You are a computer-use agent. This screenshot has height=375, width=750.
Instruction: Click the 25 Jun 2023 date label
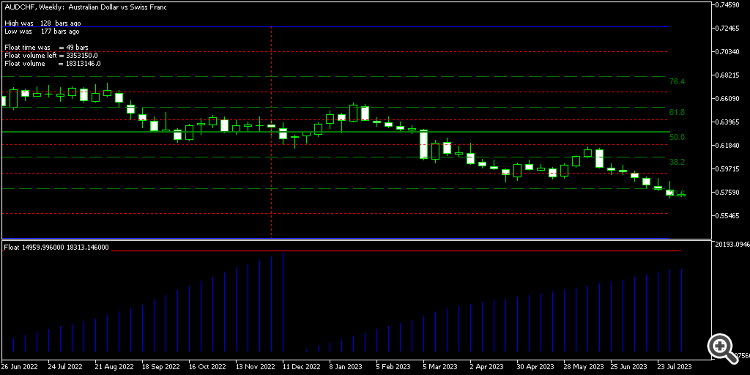[629, 367]
